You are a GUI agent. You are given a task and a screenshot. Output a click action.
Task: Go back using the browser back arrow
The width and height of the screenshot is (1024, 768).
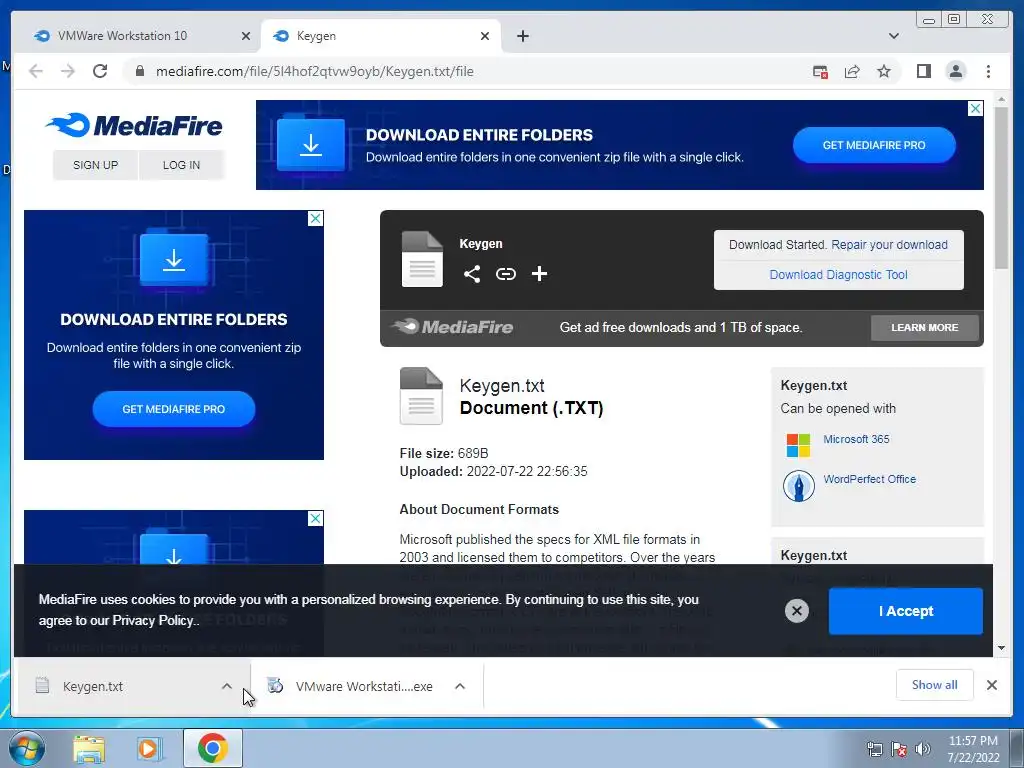point(36,71)
